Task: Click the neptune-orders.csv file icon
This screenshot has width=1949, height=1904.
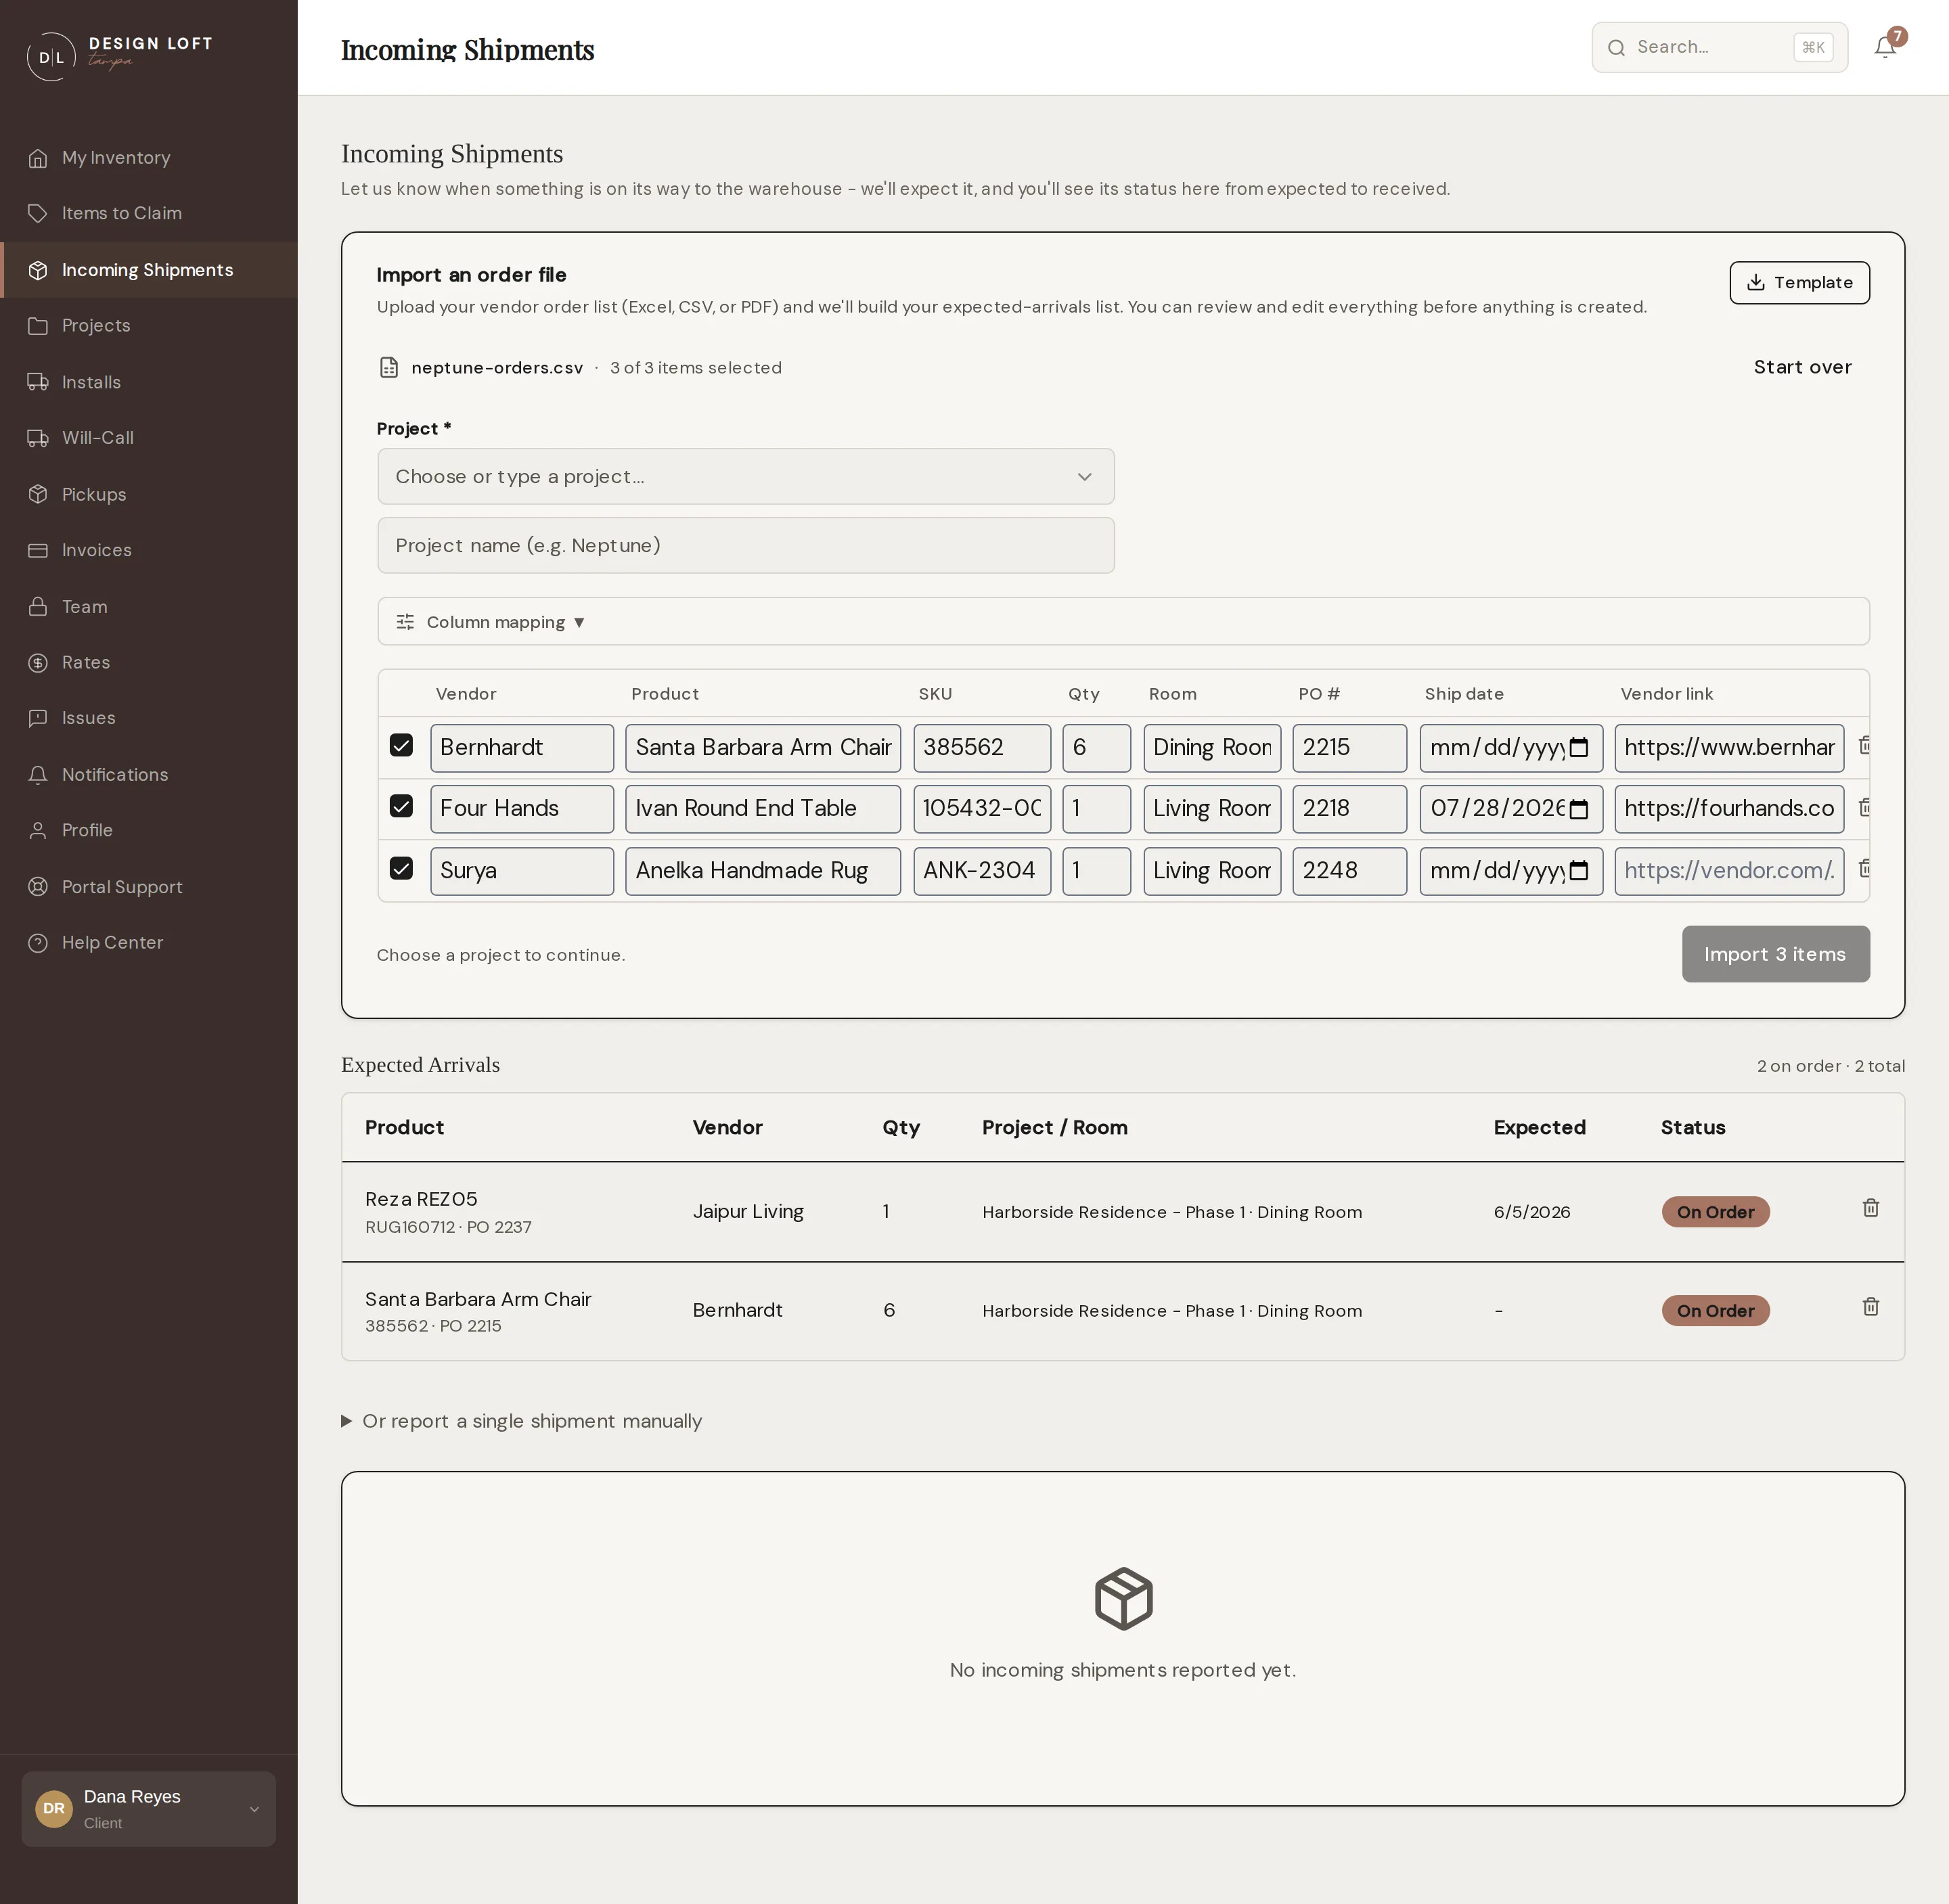Action: point(389,368)
